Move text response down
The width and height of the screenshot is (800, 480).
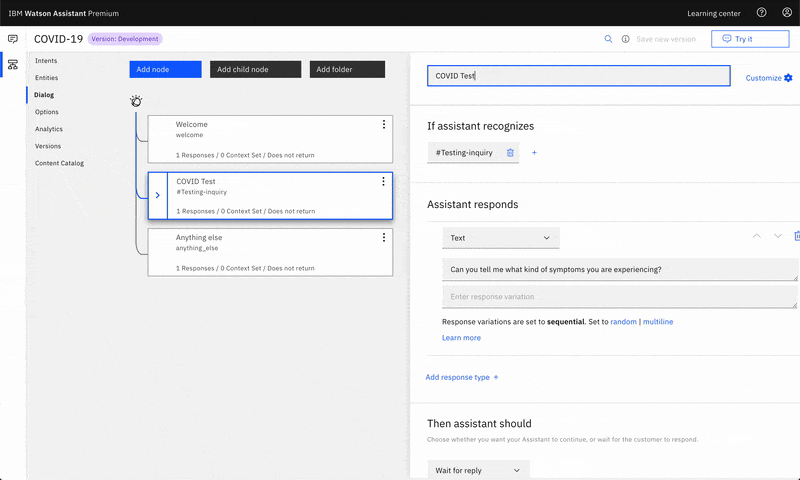778,236
